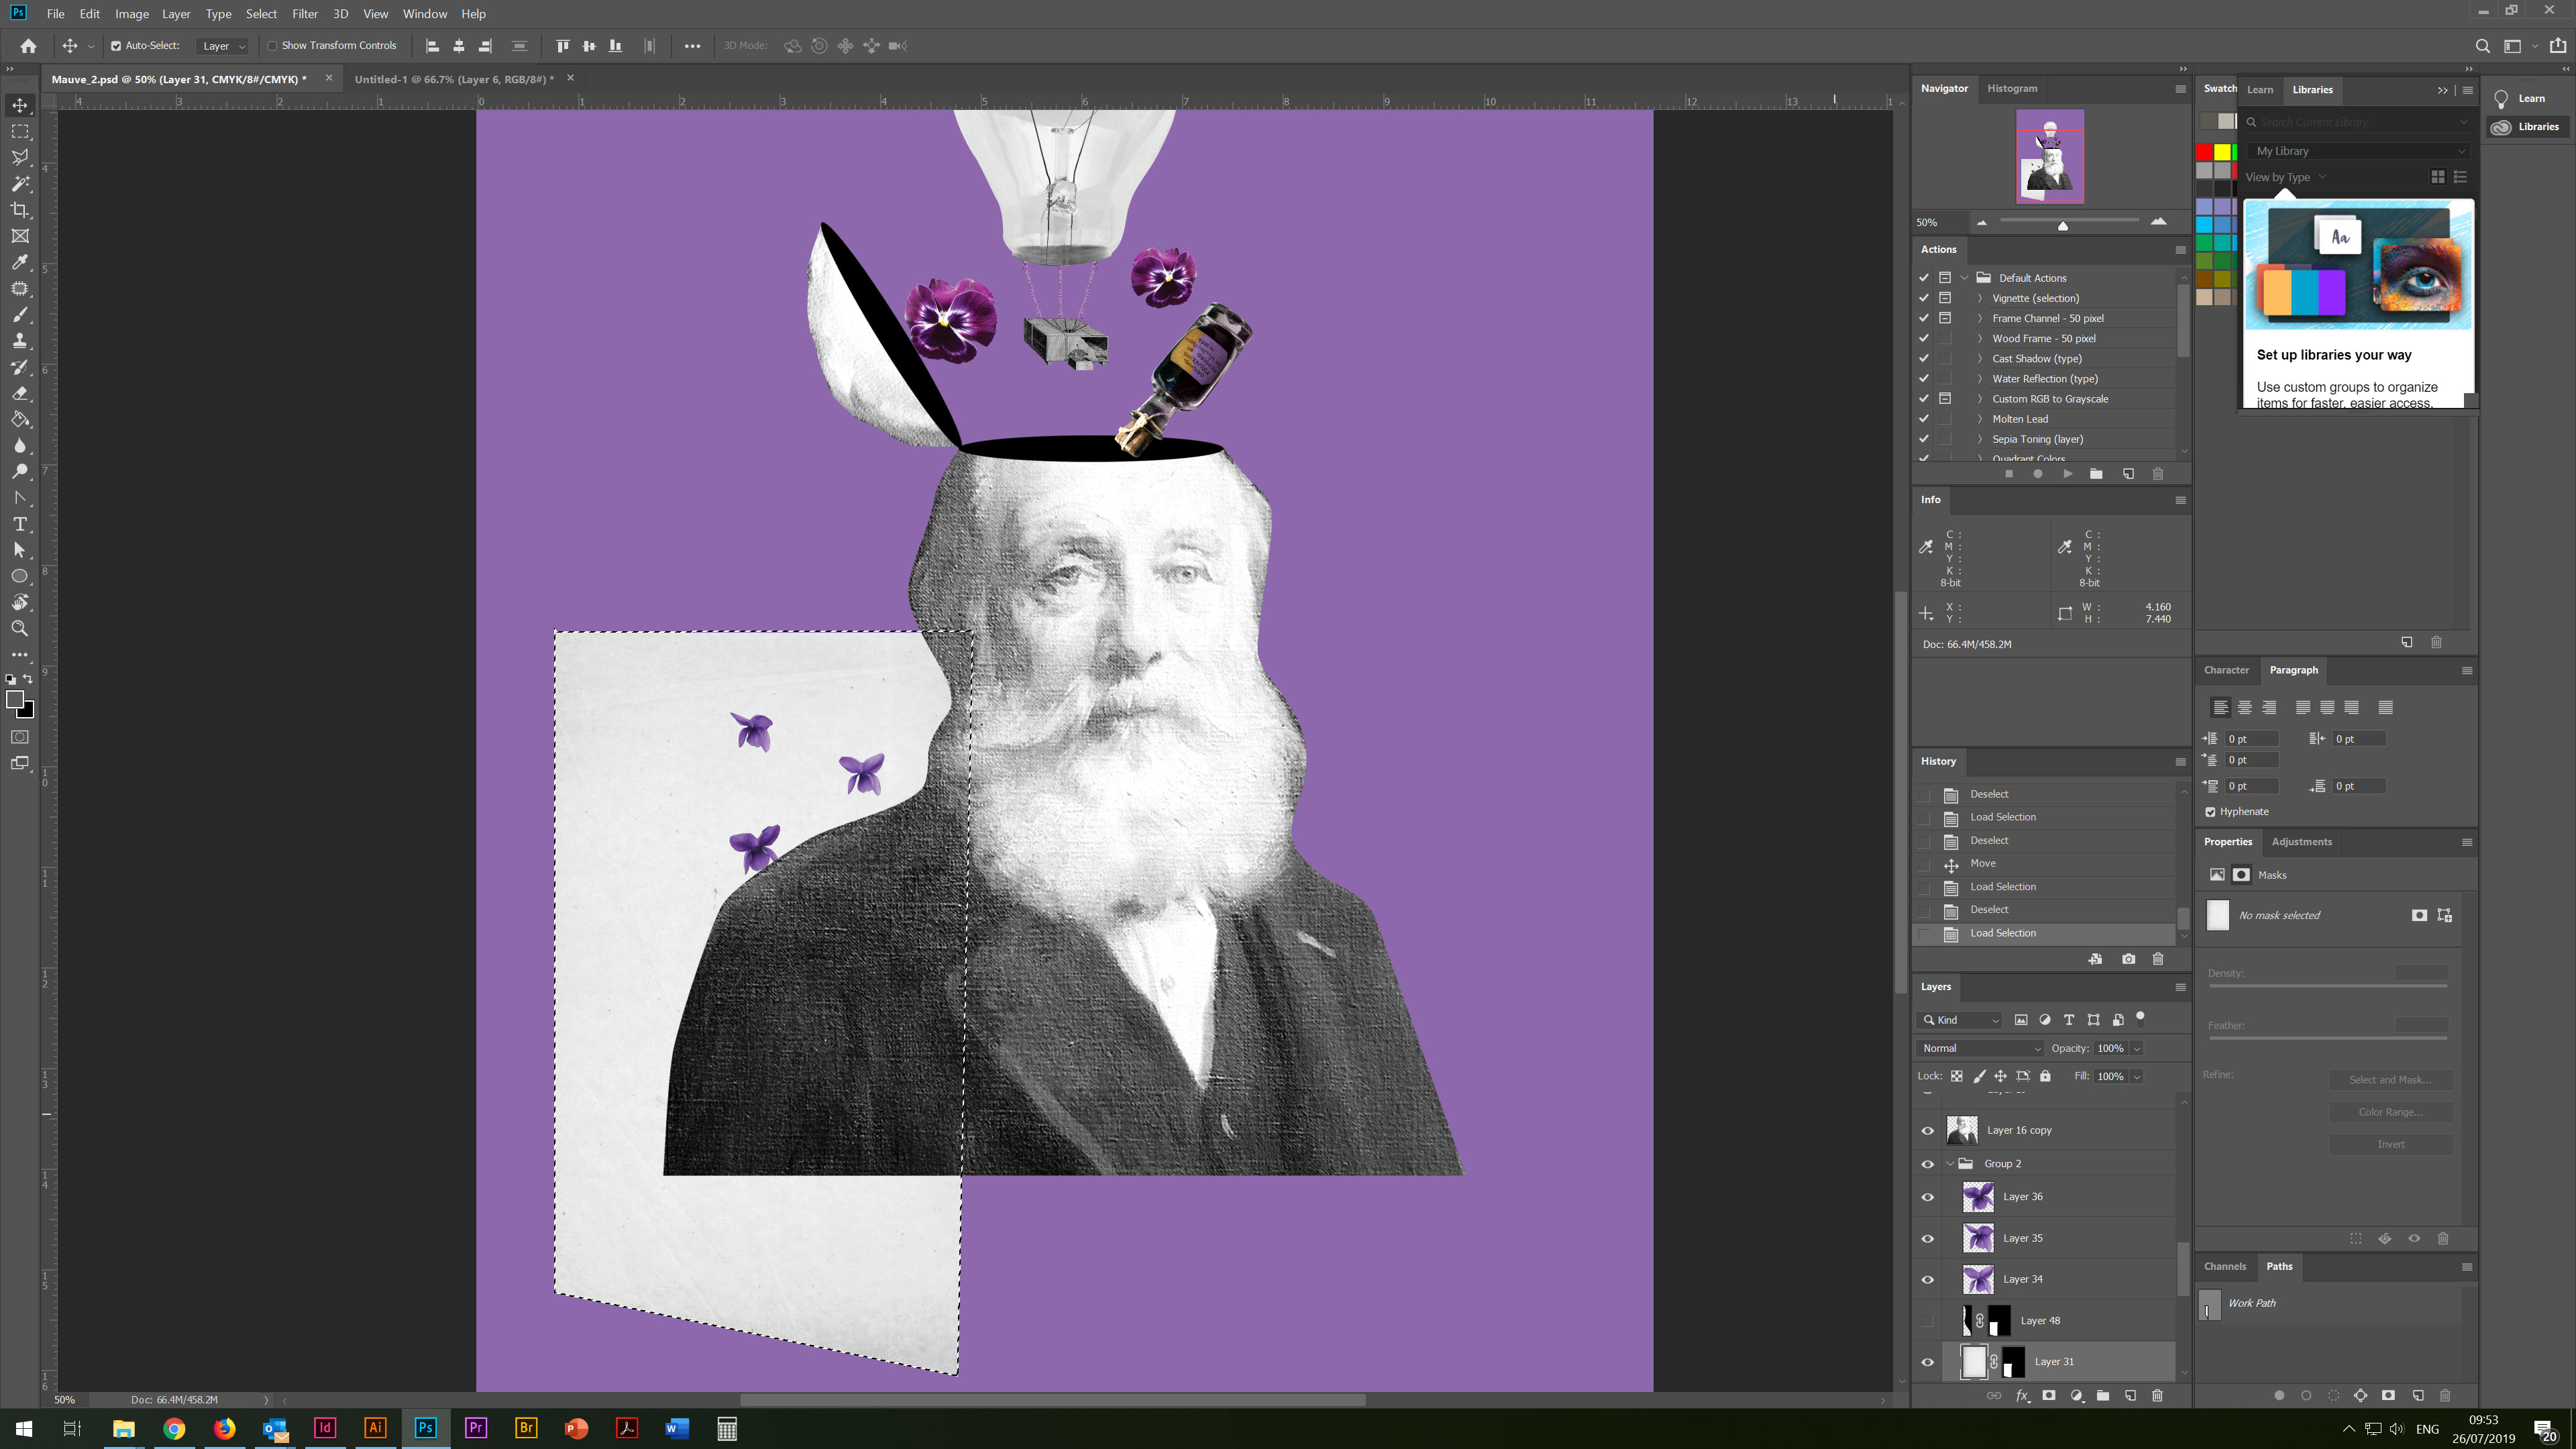Collapse the Group 2 layer folder
This screenshot has width=2576, height=1449.
[x=1950, y=1164]
